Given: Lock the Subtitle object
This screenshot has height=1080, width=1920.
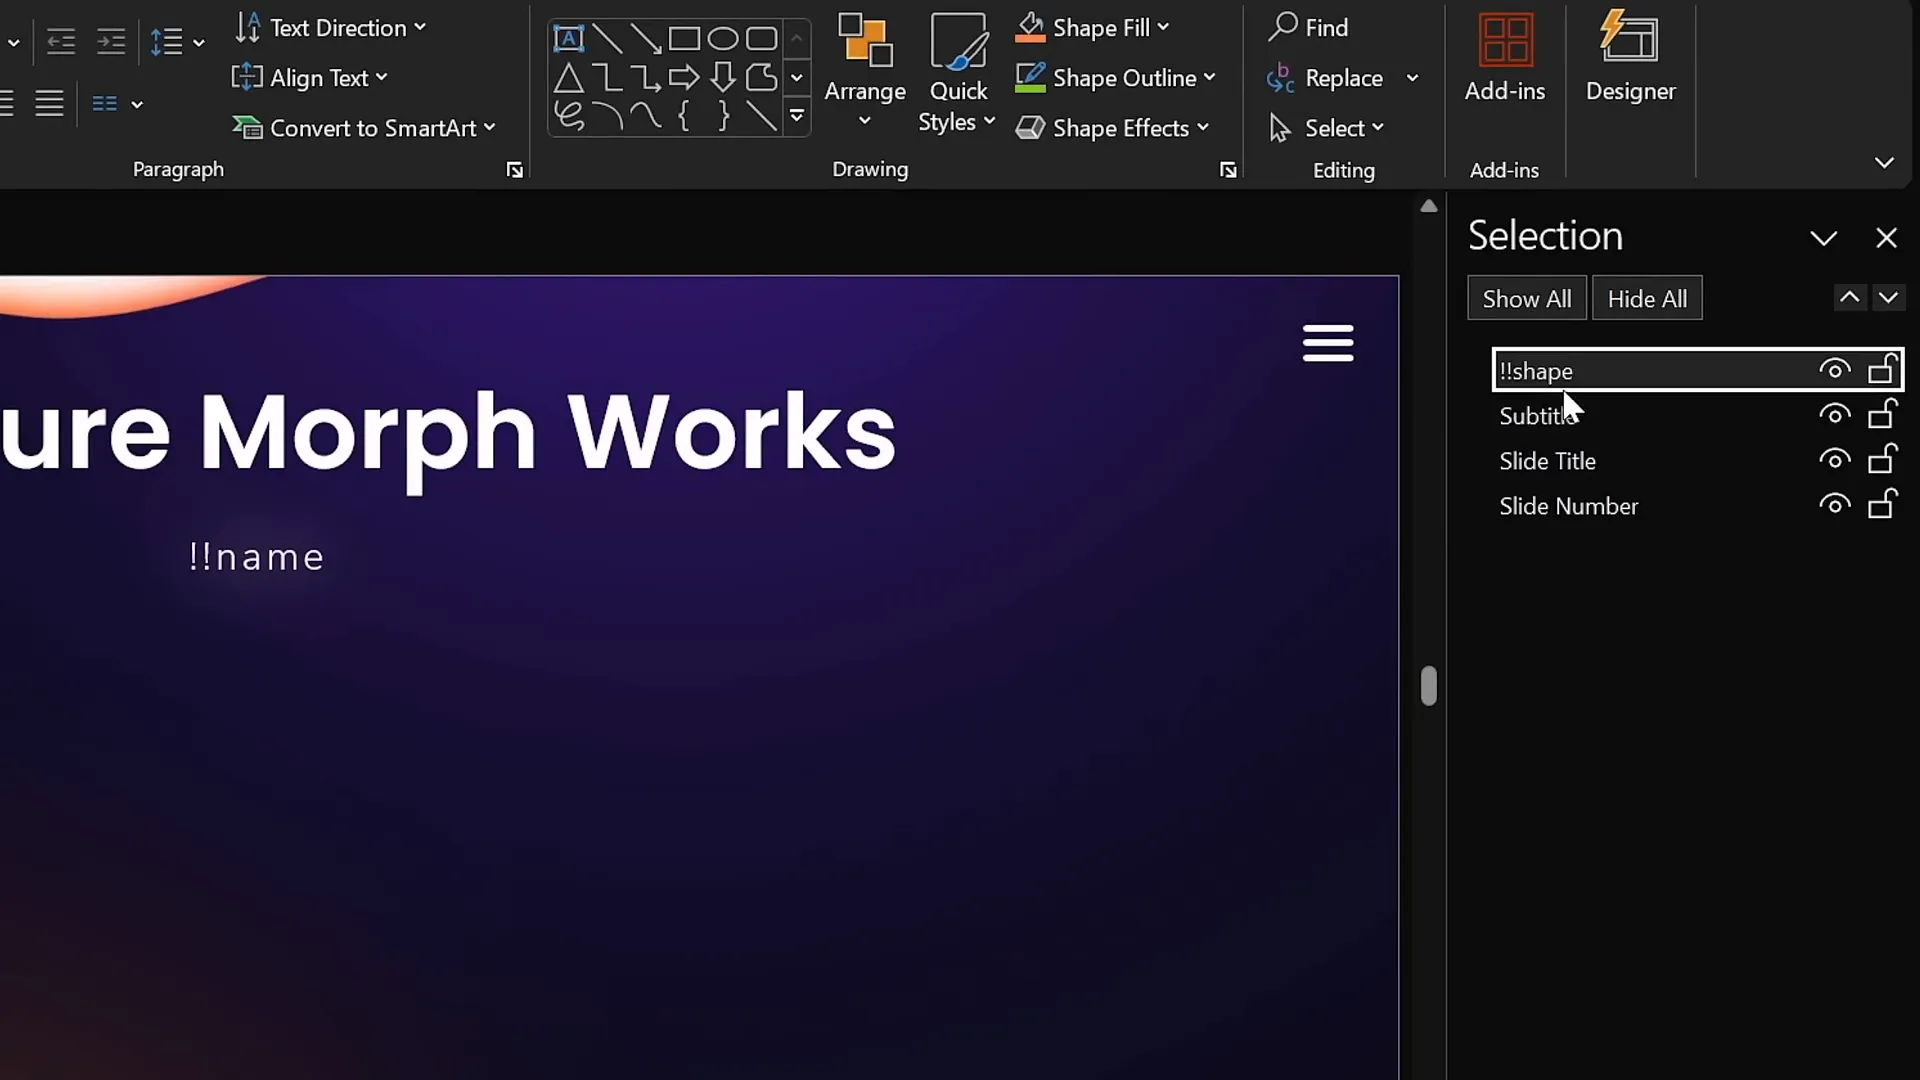Looking at the screenshot, I should click(1882, 413).
